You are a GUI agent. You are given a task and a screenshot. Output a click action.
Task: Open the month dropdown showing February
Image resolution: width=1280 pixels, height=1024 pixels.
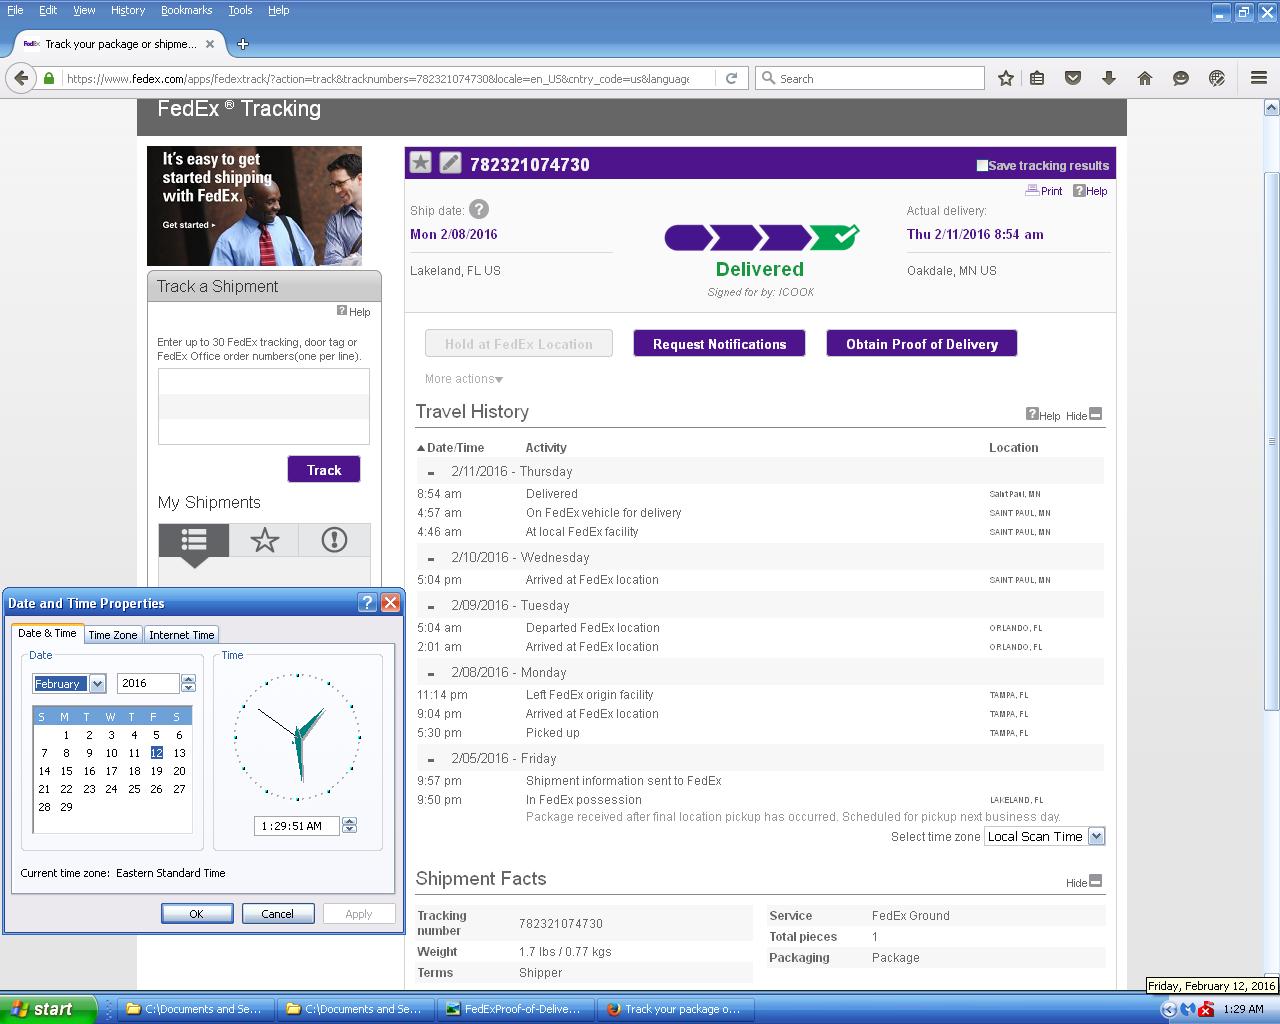(97, 684)
